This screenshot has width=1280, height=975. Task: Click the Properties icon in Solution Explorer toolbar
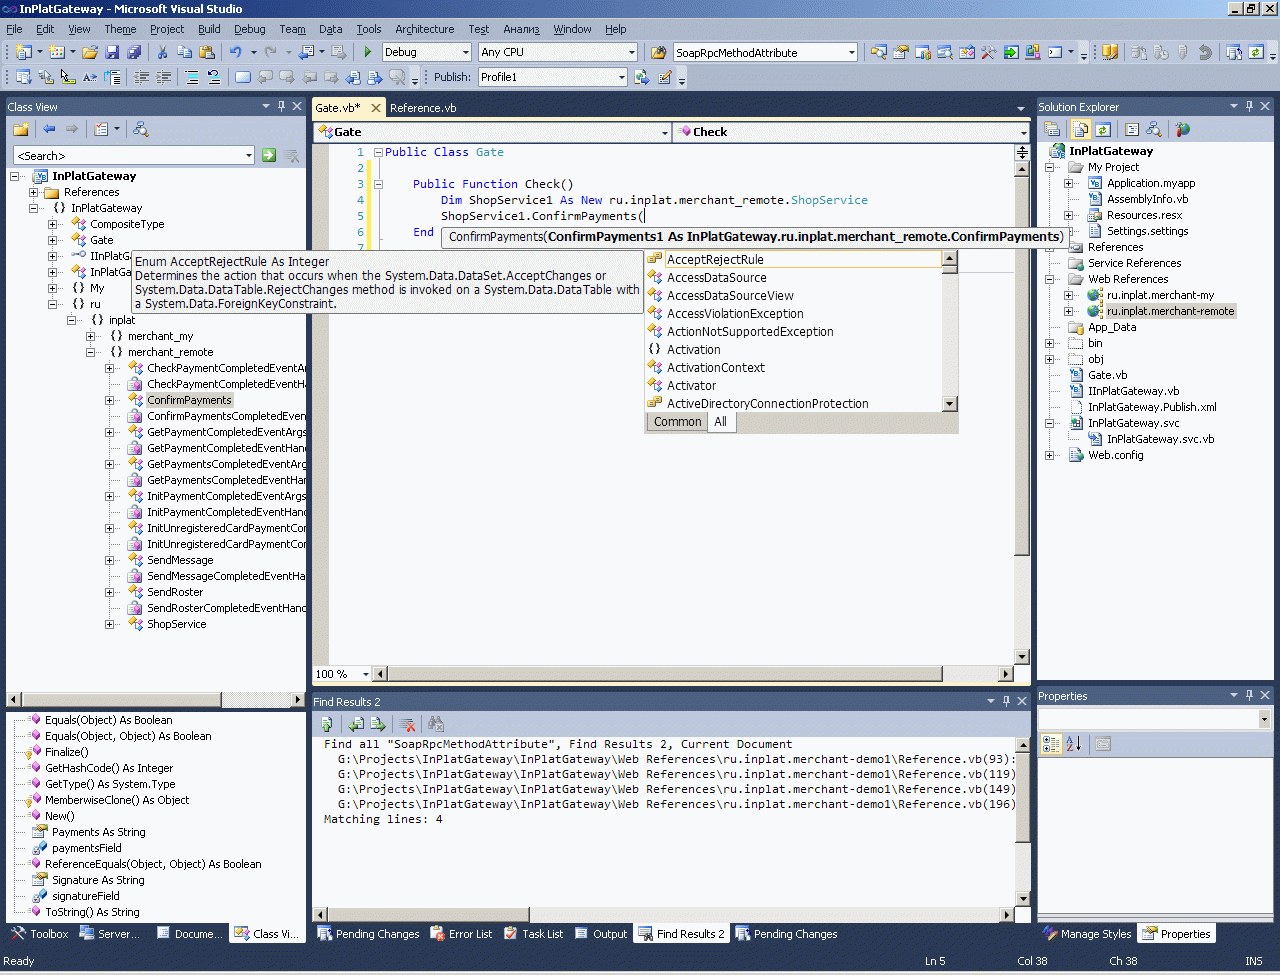(1052, 129)
